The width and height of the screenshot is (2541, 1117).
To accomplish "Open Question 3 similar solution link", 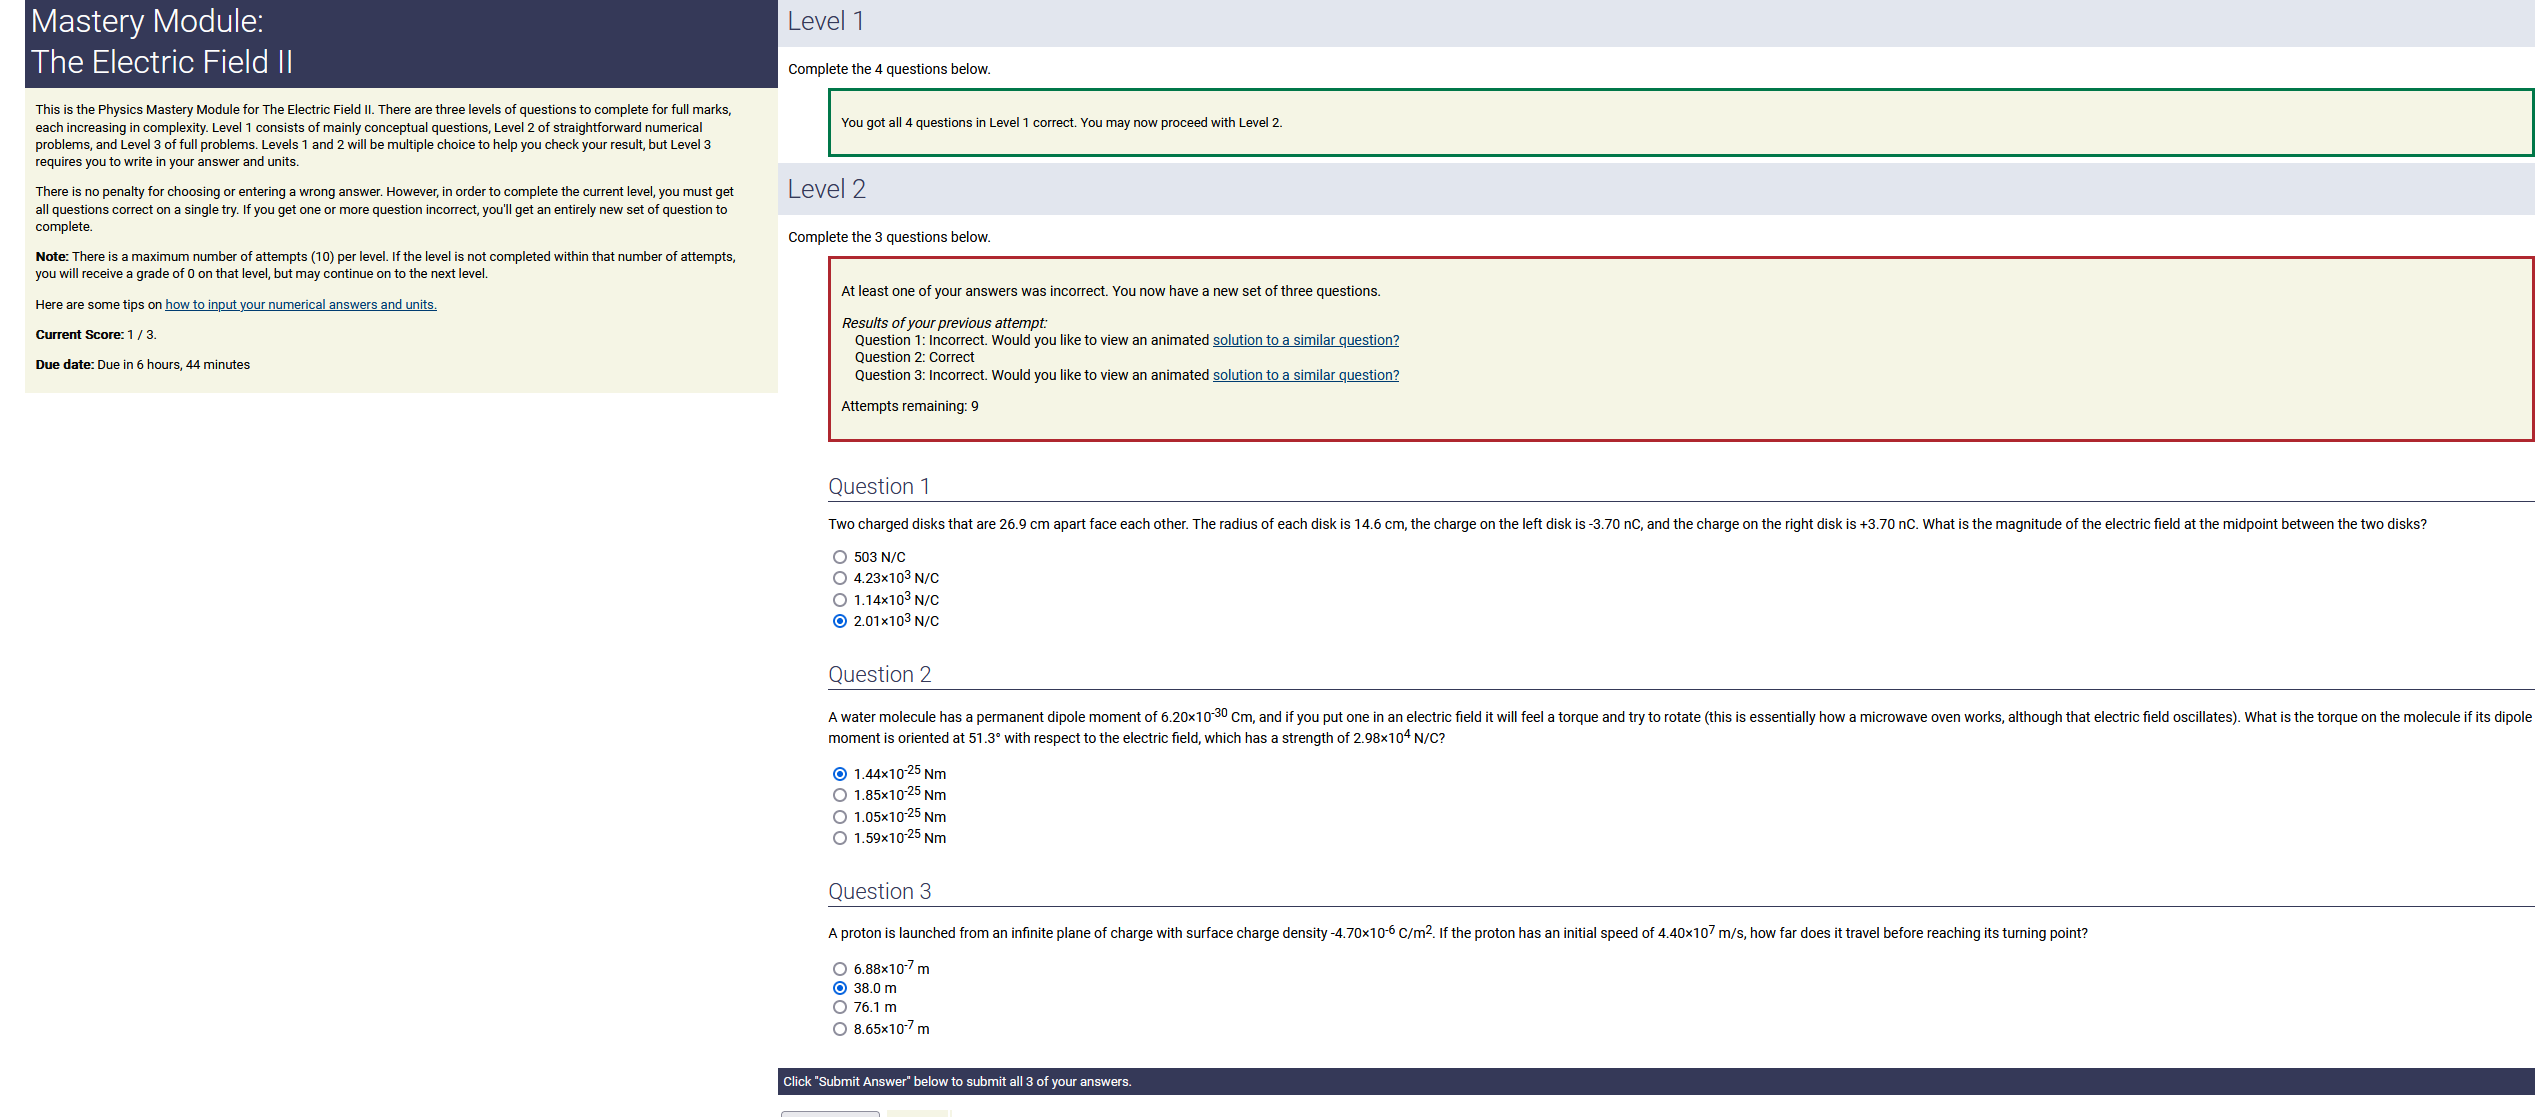I will click(x=1305, y=375).
